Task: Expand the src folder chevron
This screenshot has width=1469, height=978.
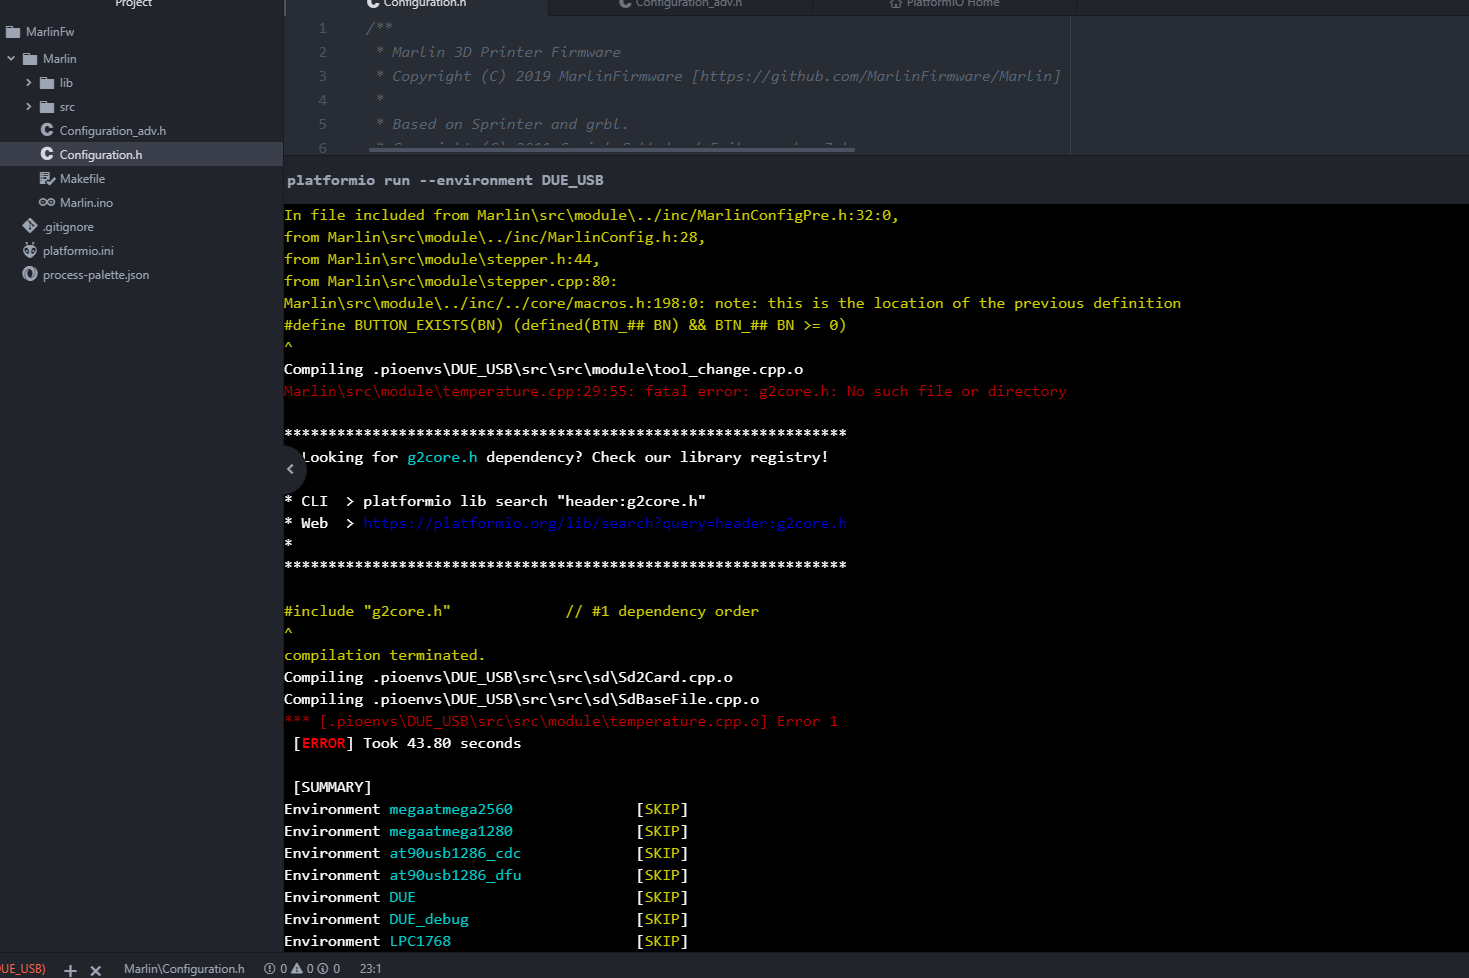Action: (x=28, y=107)
